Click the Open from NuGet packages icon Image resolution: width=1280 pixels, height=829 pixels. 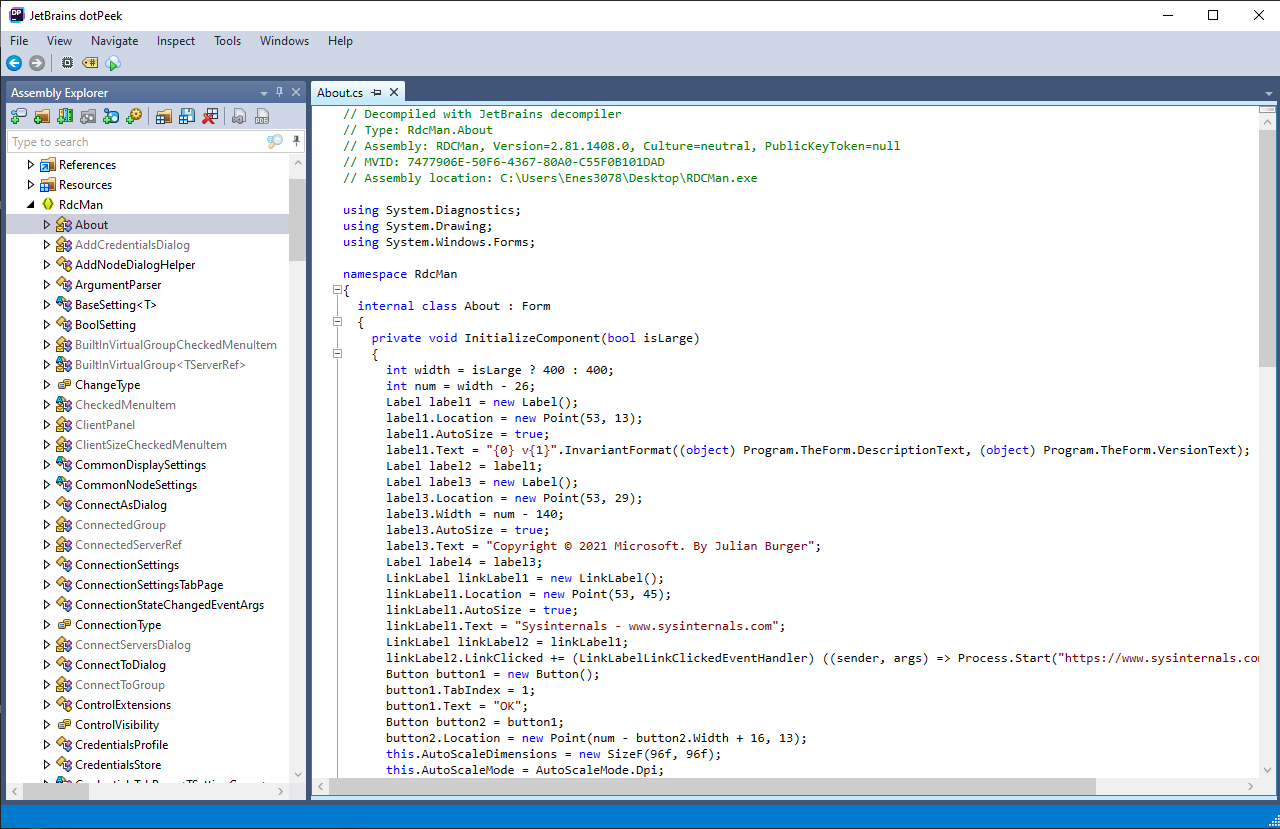[111, 117]
